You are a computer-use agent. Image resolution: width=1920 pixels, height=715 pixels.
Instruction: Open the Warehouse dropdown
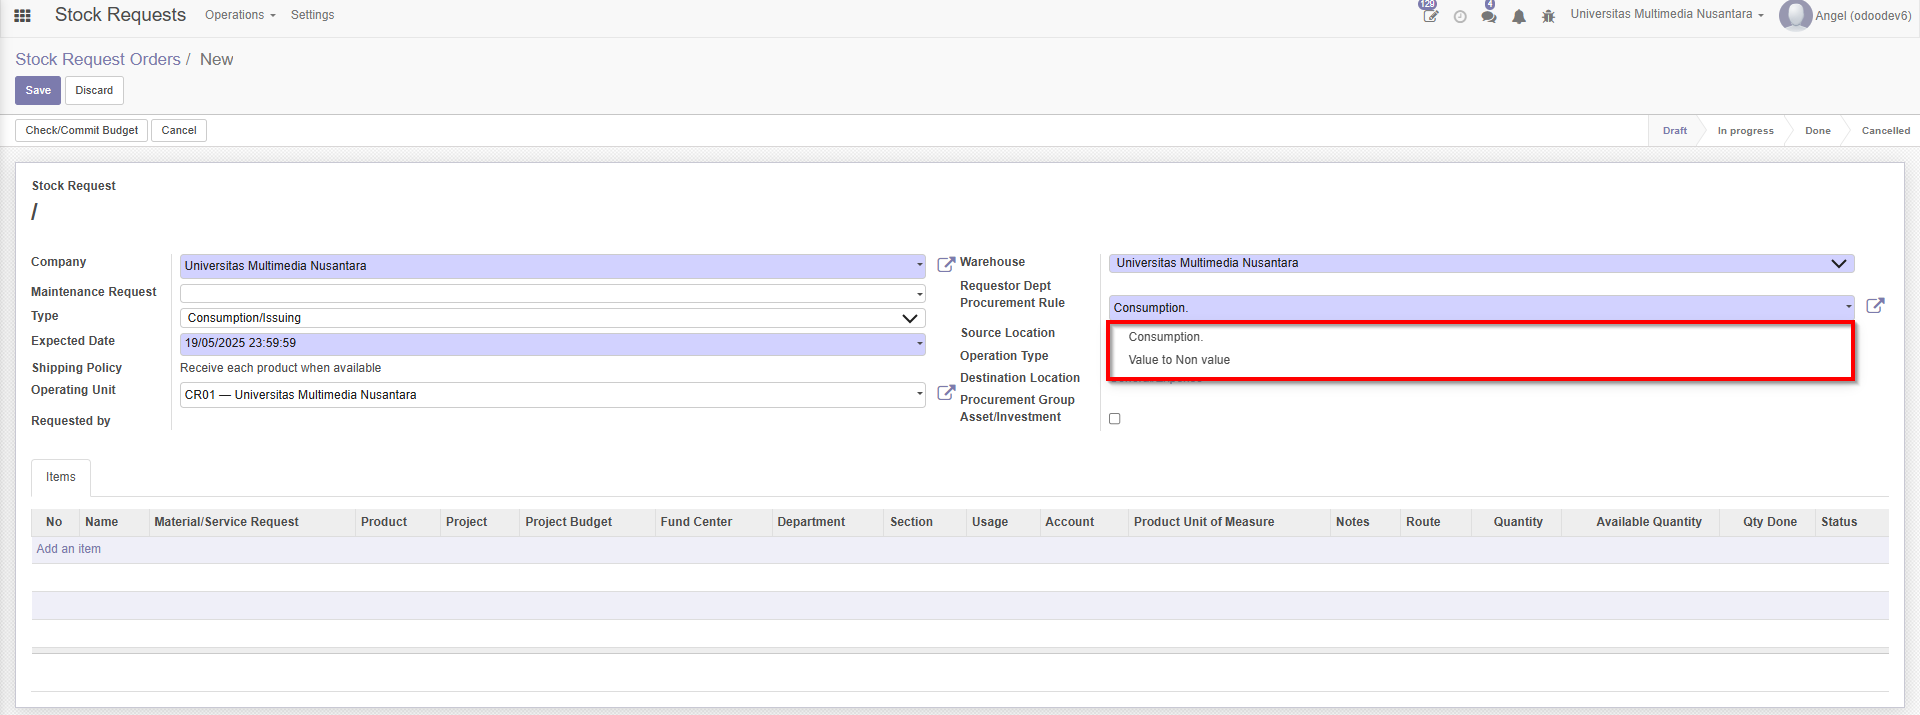coord(1482,263)
